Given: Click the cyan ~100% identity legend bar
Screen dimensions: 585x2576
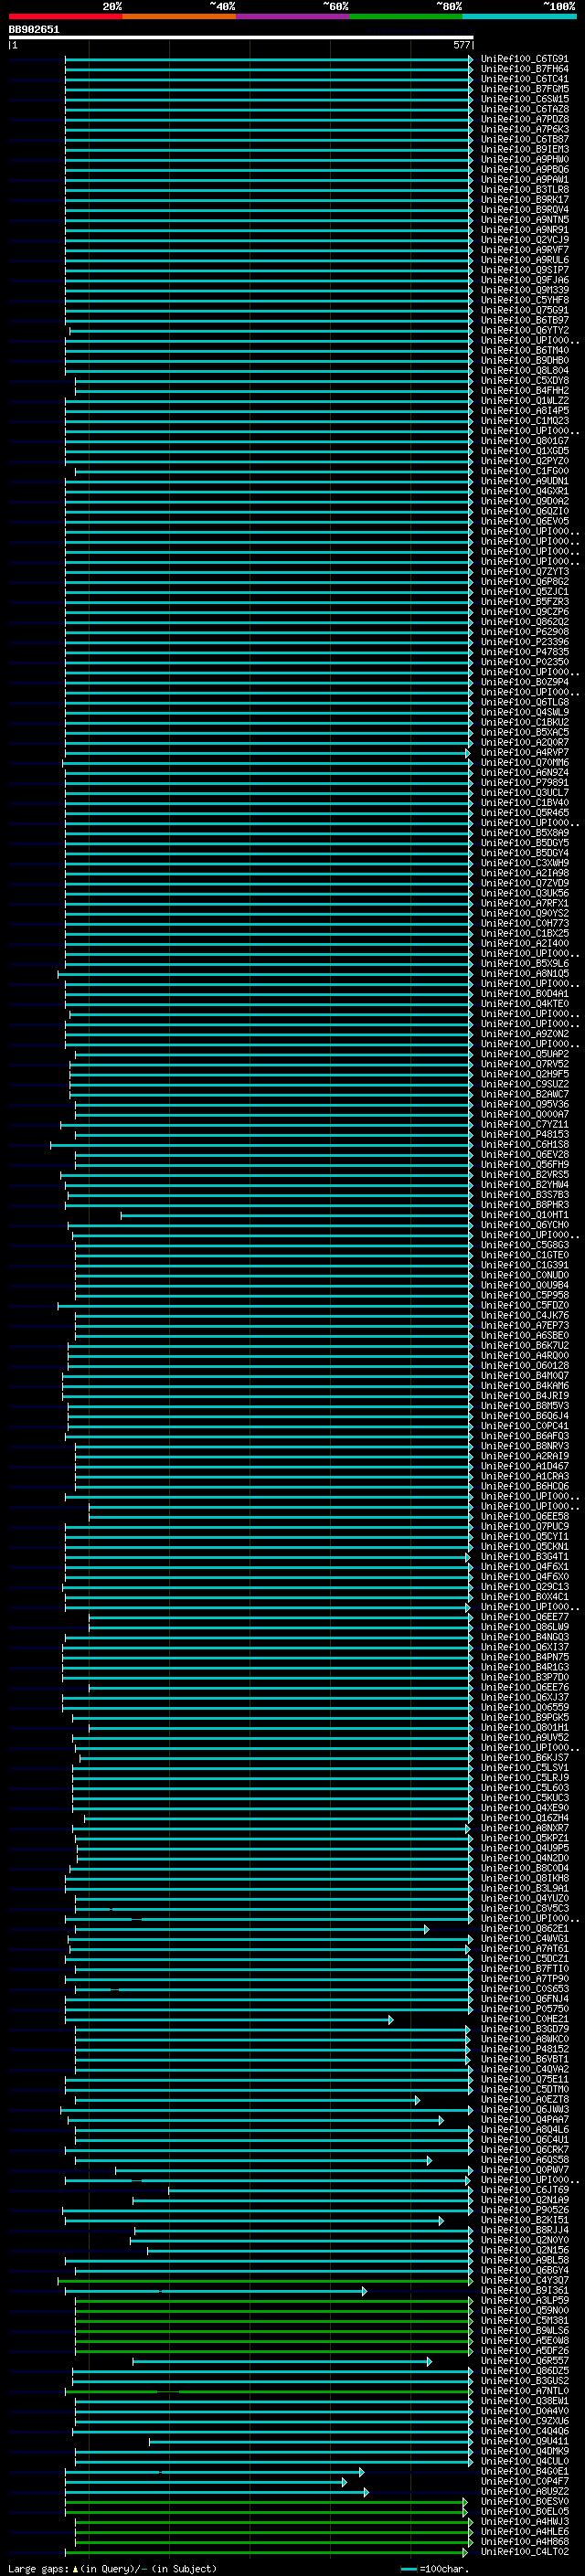Looking at the screenshot, I should pos(520,16).
